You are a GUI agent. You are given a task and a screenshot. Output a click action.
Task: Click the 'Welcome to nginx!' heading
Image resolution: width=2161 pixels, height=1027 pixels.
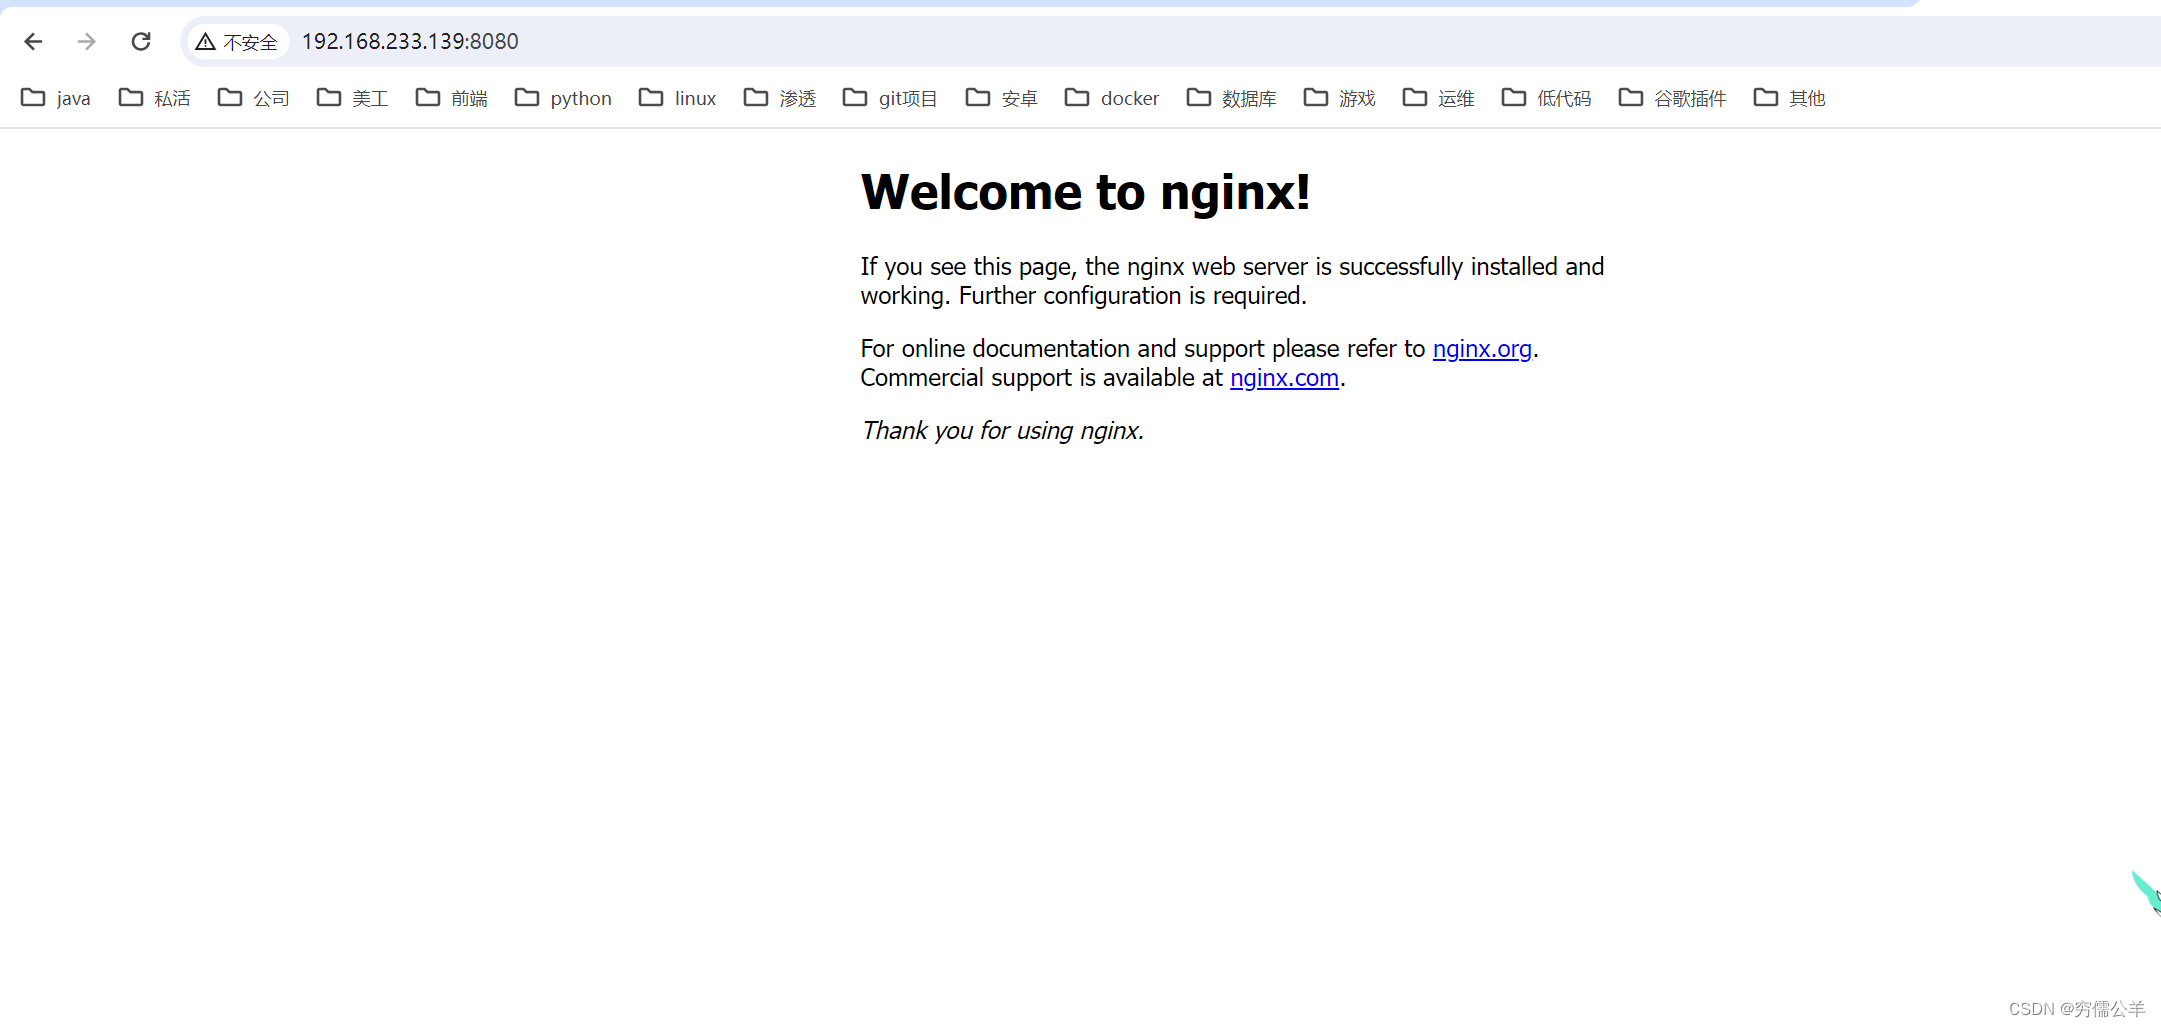1085,192
